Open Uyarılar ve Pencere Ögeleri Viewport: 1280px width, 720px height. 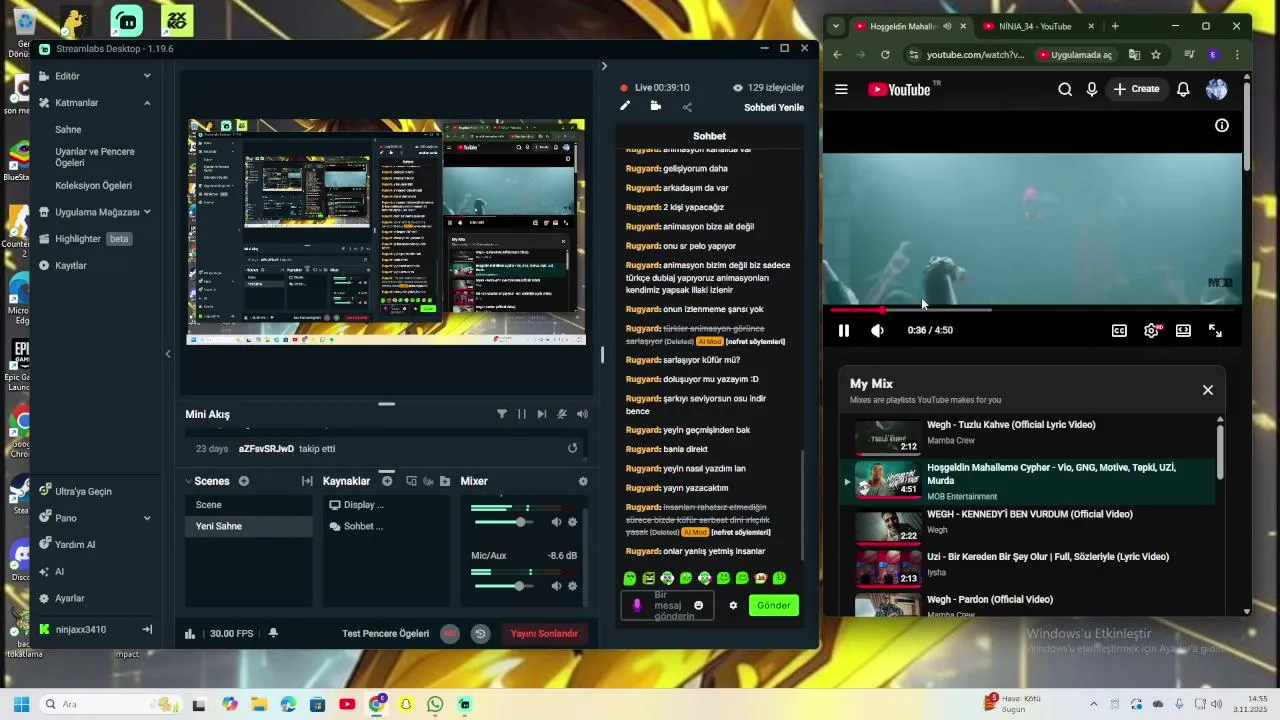click(x=95, y=157)
